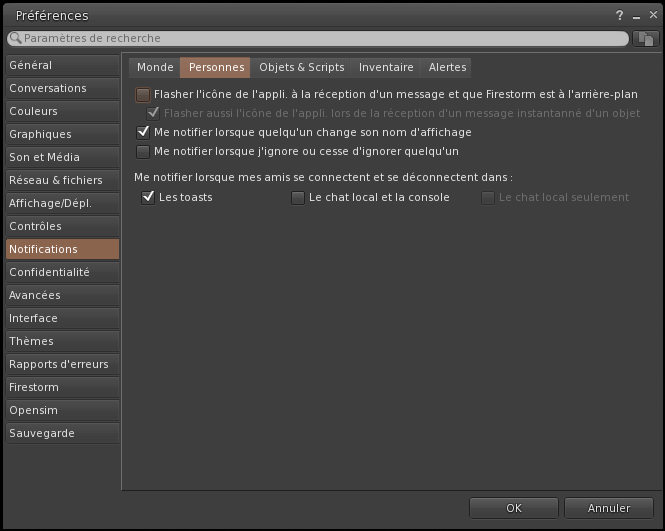Screen dimensions: 665x531
Task: Minimize the Préférences floater
Action: pos(634,15)
